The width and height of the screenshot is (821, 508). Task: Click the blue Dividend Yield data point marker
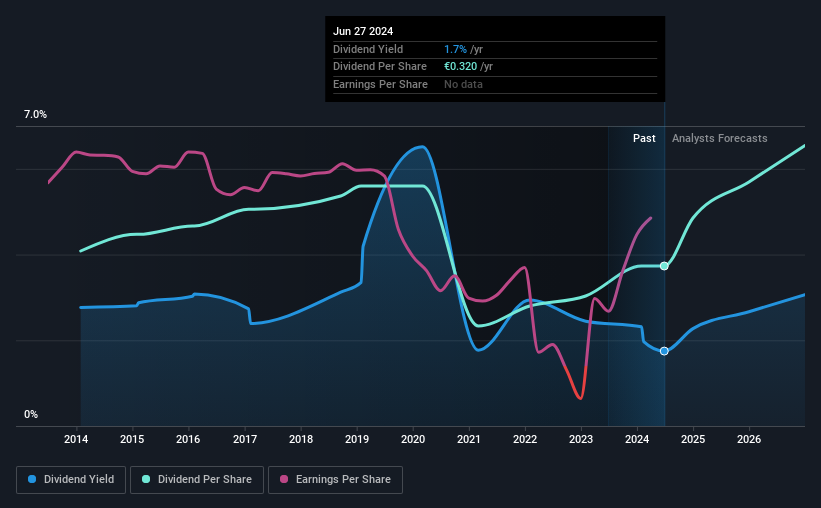point(664,351)
